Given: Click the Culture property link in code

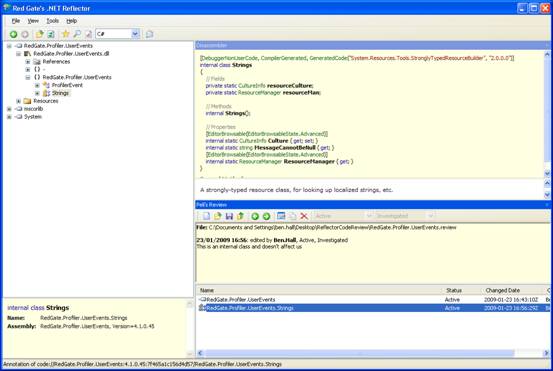Looking at the screenshot, I should (x=278, y=141).
